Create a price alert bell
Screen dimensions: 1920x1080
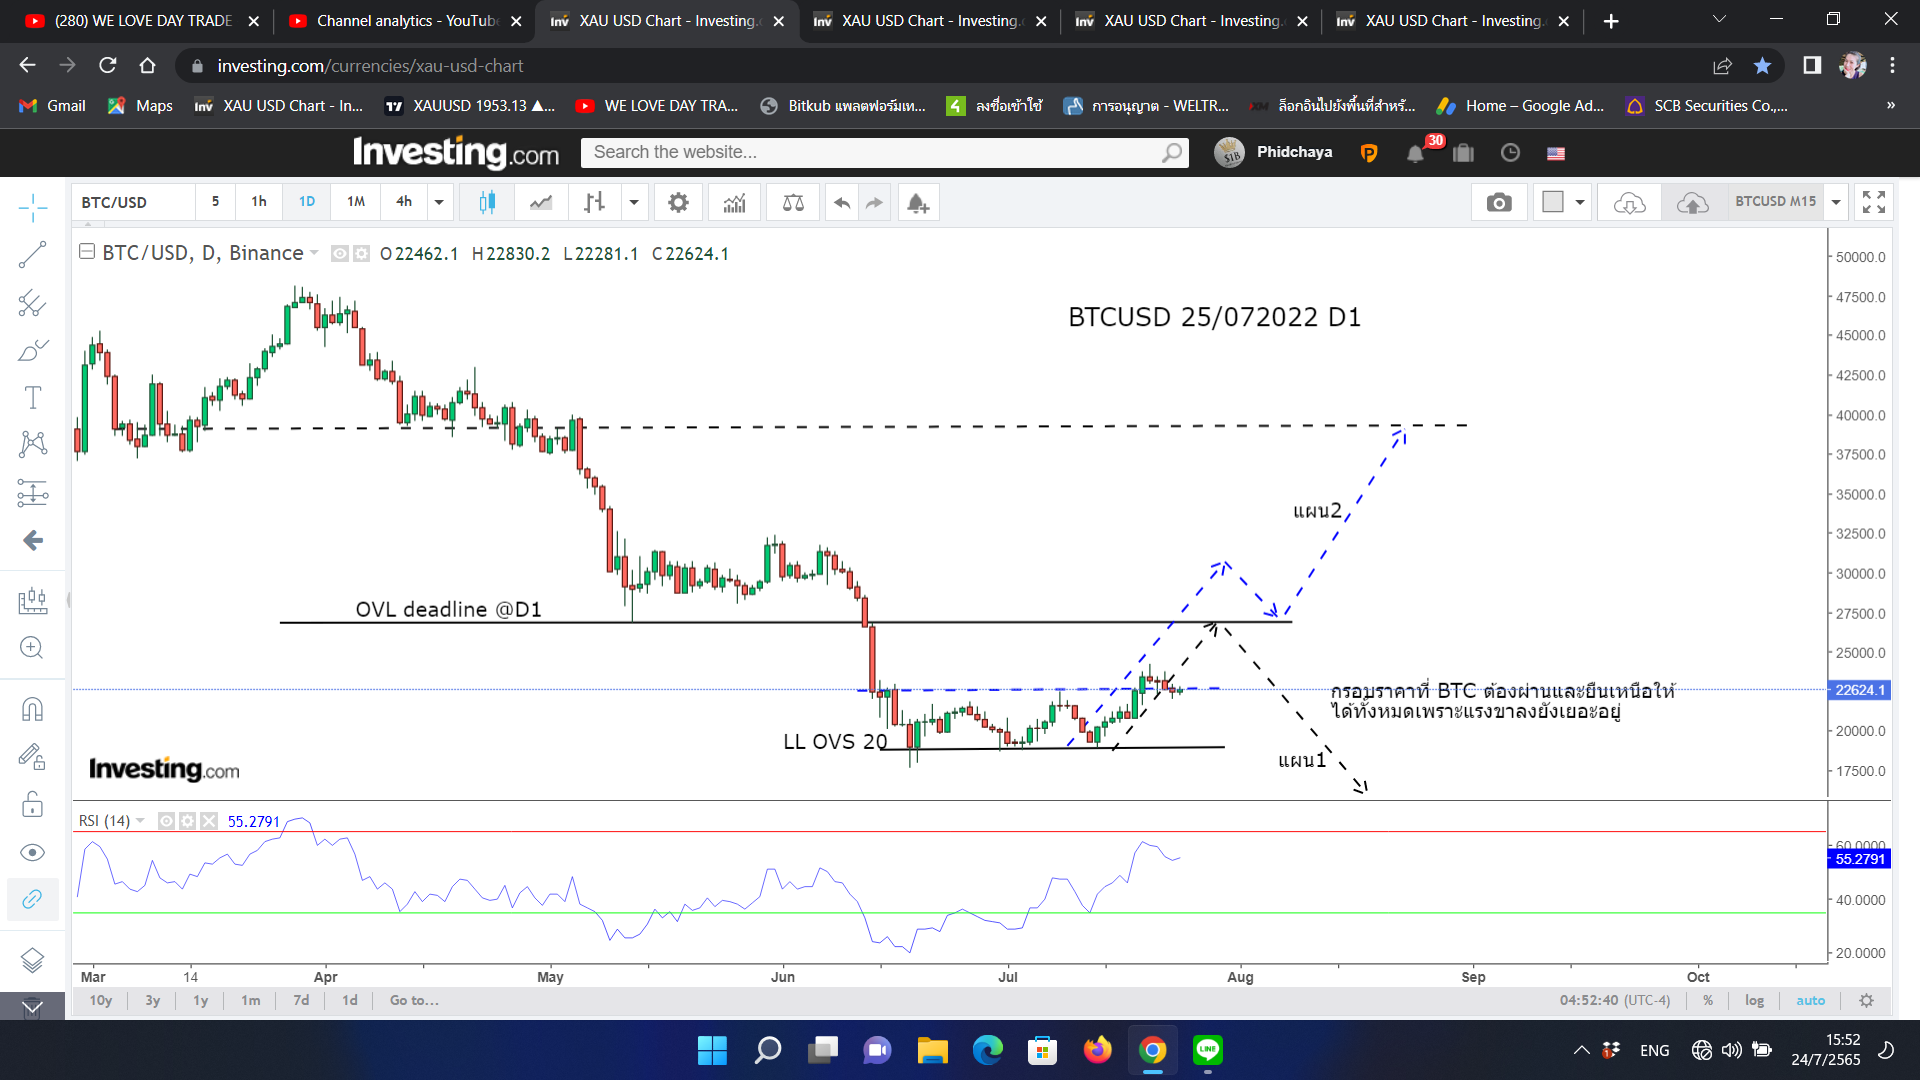(x=918, y=203)
